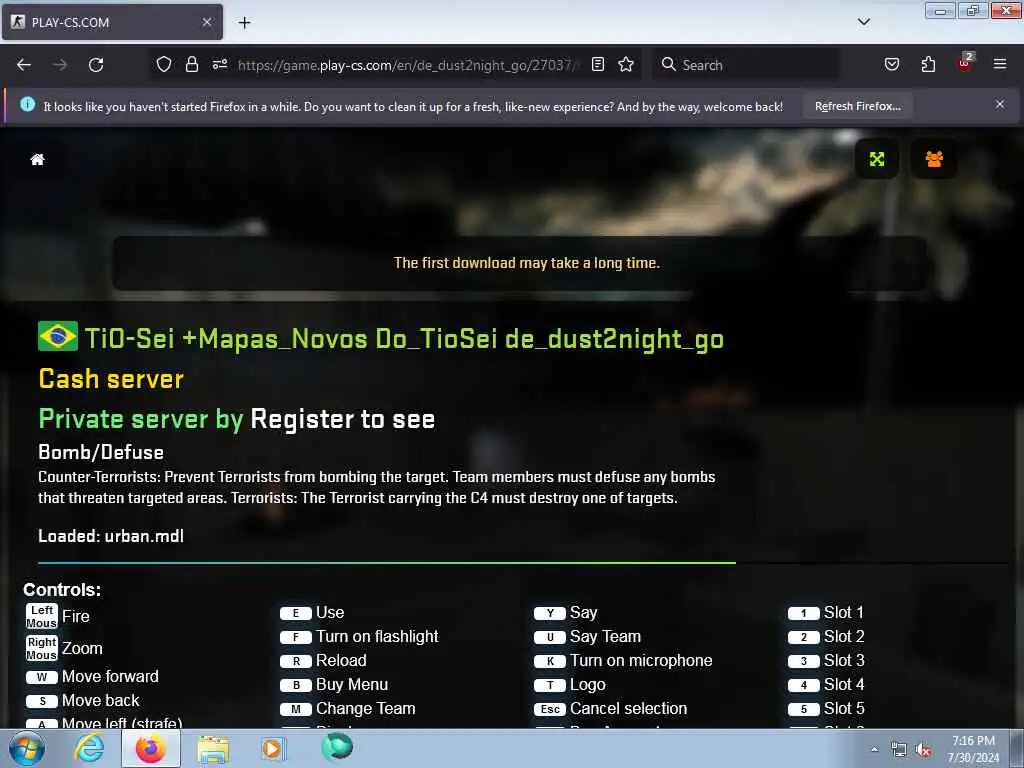The height and width of the screenshot is (768, 1024).
Task: Focus the address bar URL
Action: 408,65
